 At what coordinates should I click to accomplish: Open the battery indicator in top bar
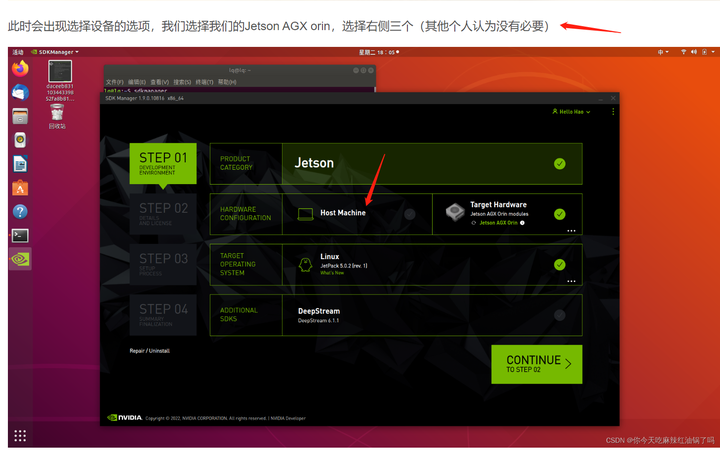click(x=704, y=52)
